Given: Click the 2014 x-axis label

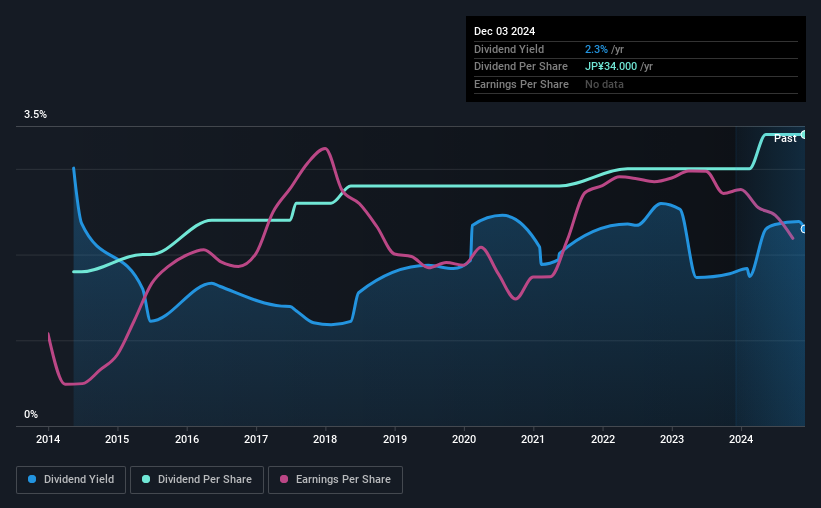Looking at the screenshot, I should click(x=48, y=439).
